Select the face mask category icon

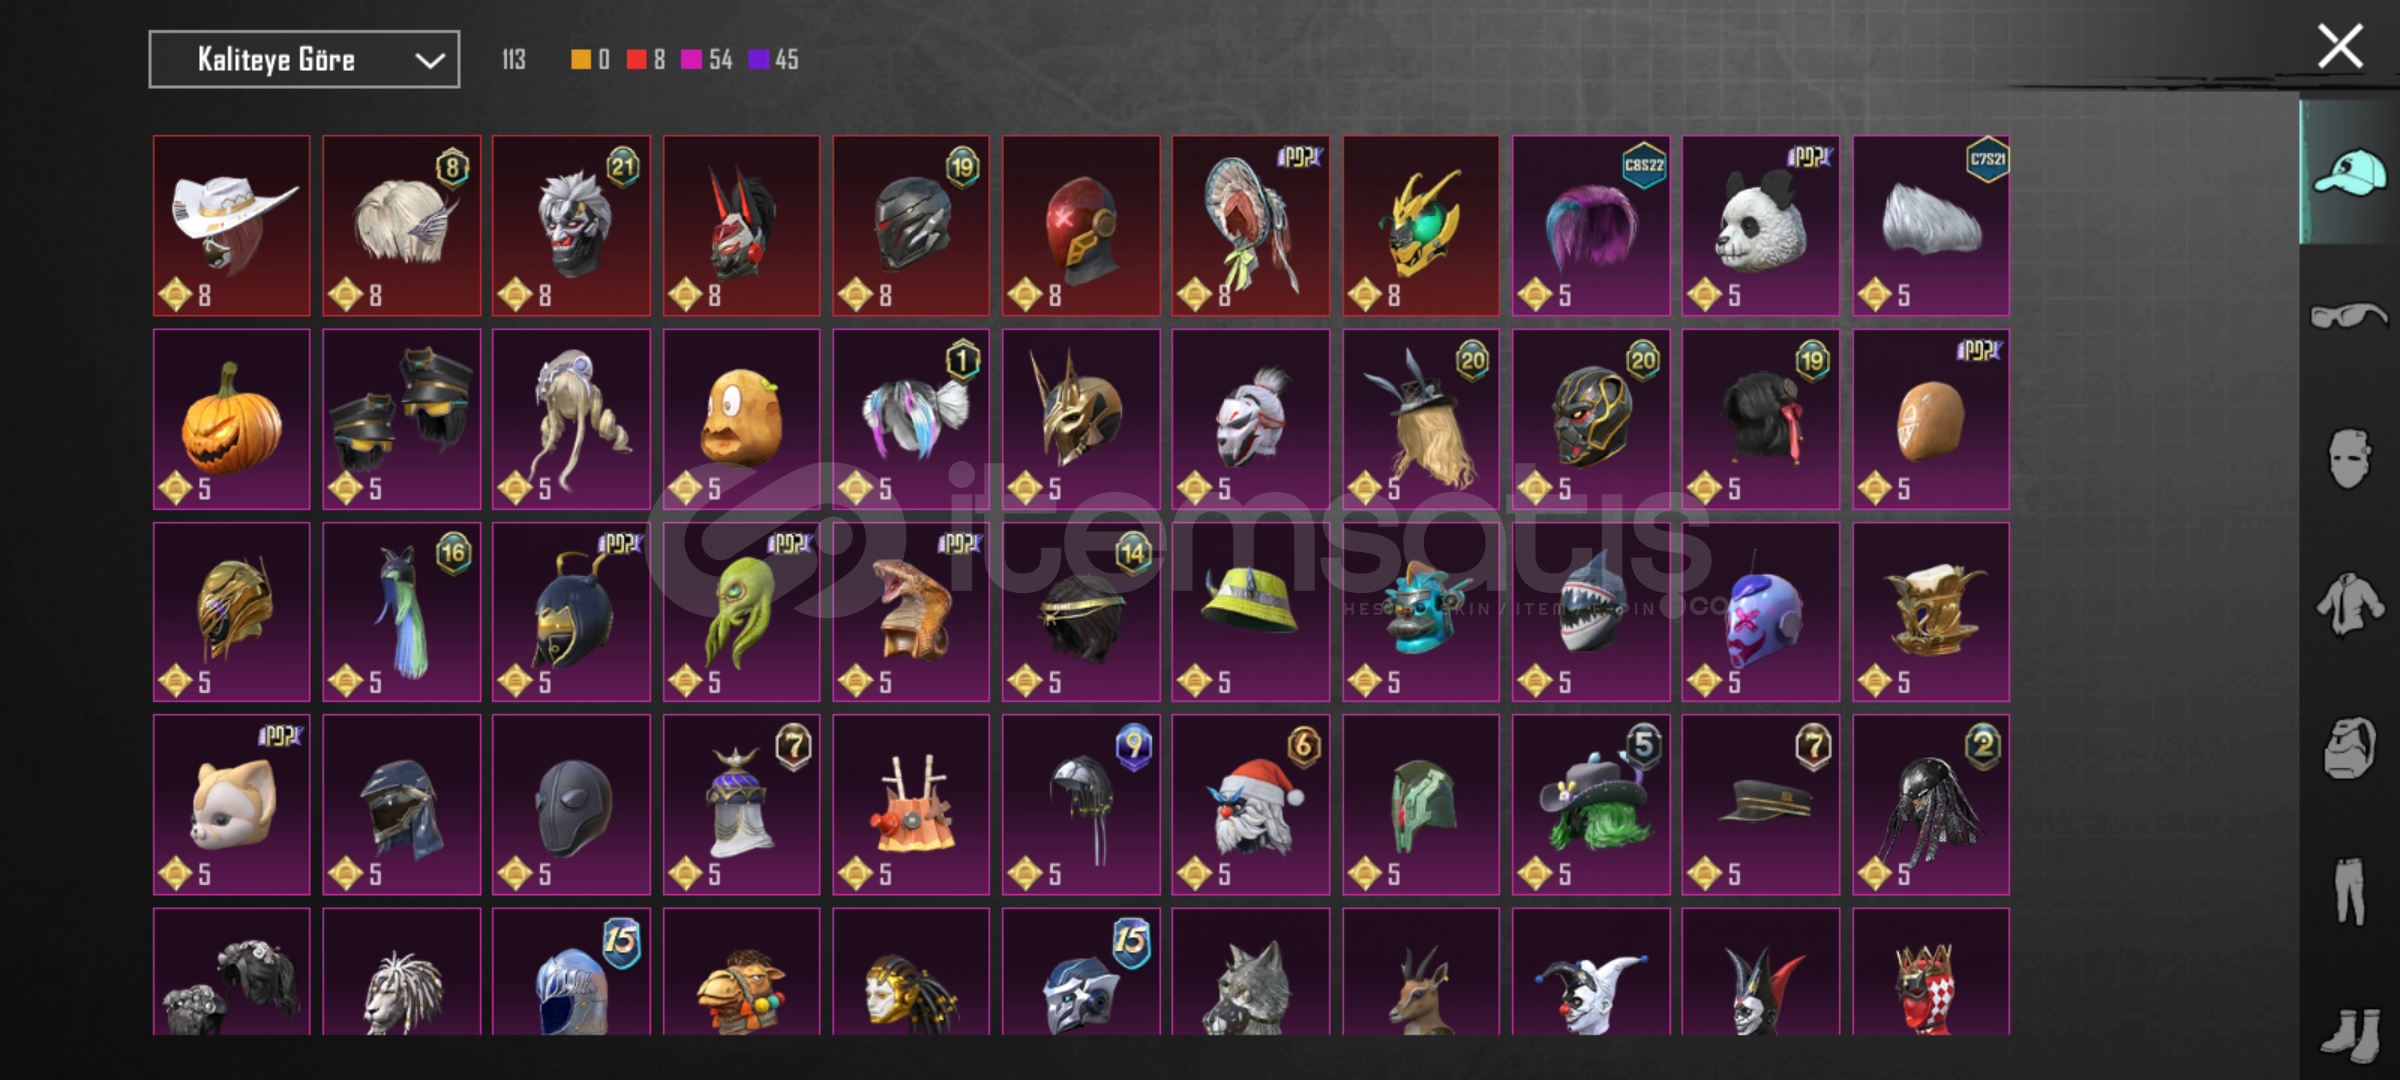pos(2349,459)
